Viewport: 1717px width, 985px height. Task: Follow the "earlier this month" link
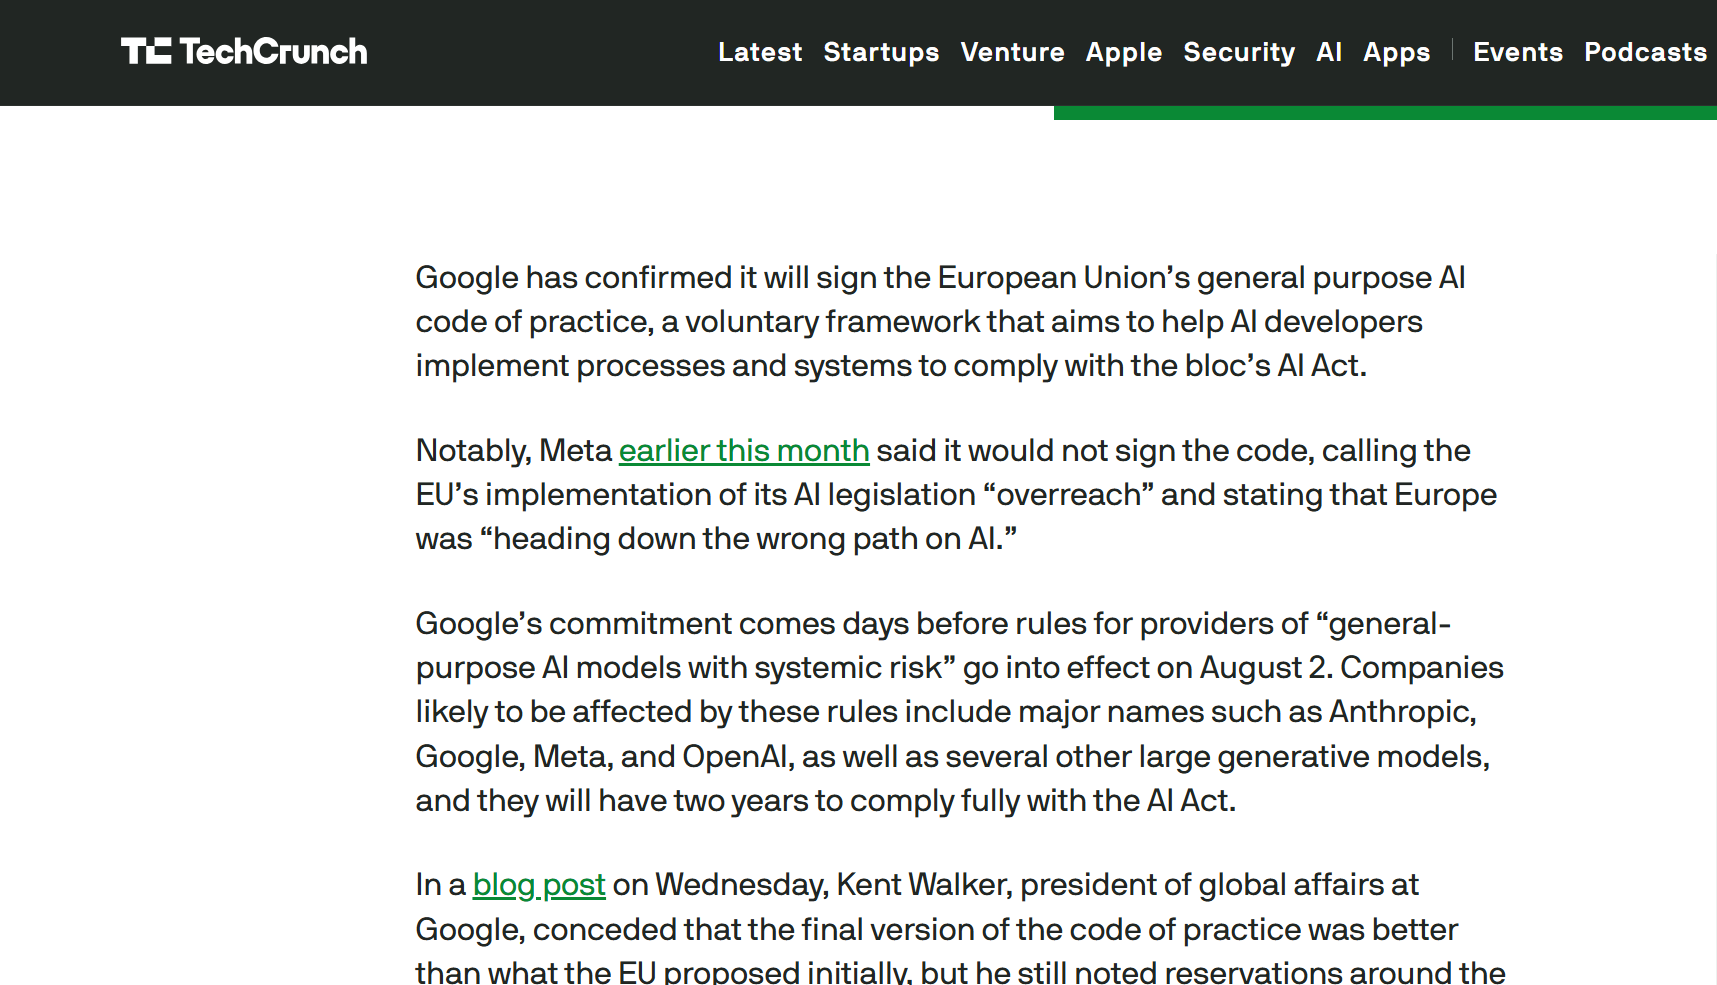(744, 451)
